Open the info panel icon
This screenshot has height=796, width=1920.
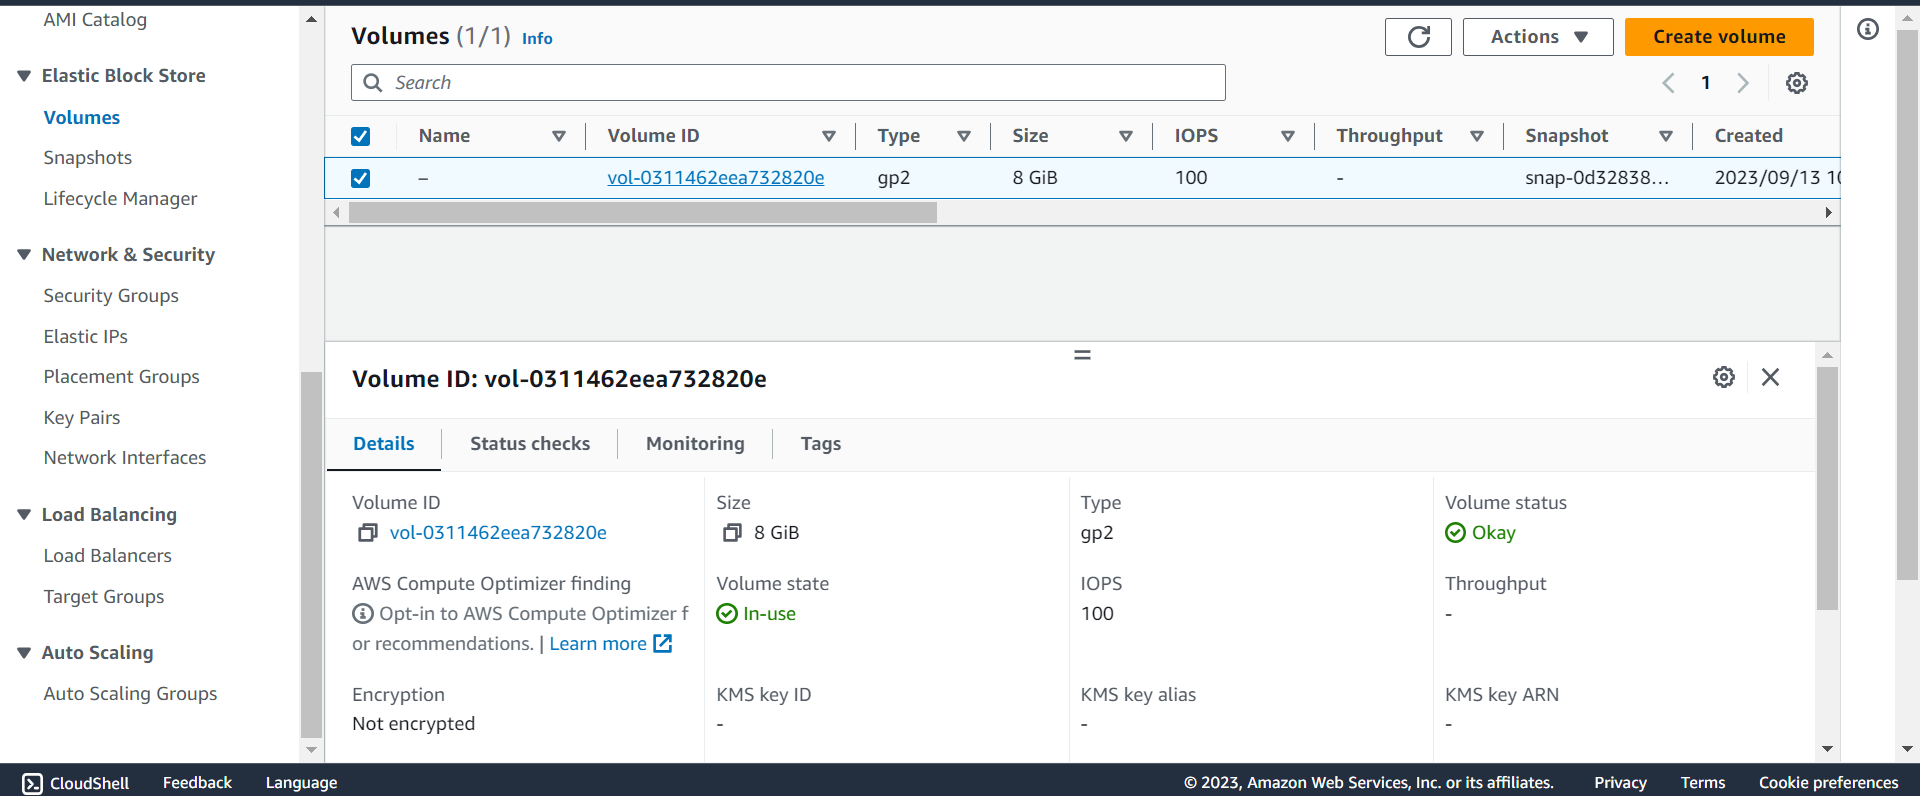(1868, 29)
